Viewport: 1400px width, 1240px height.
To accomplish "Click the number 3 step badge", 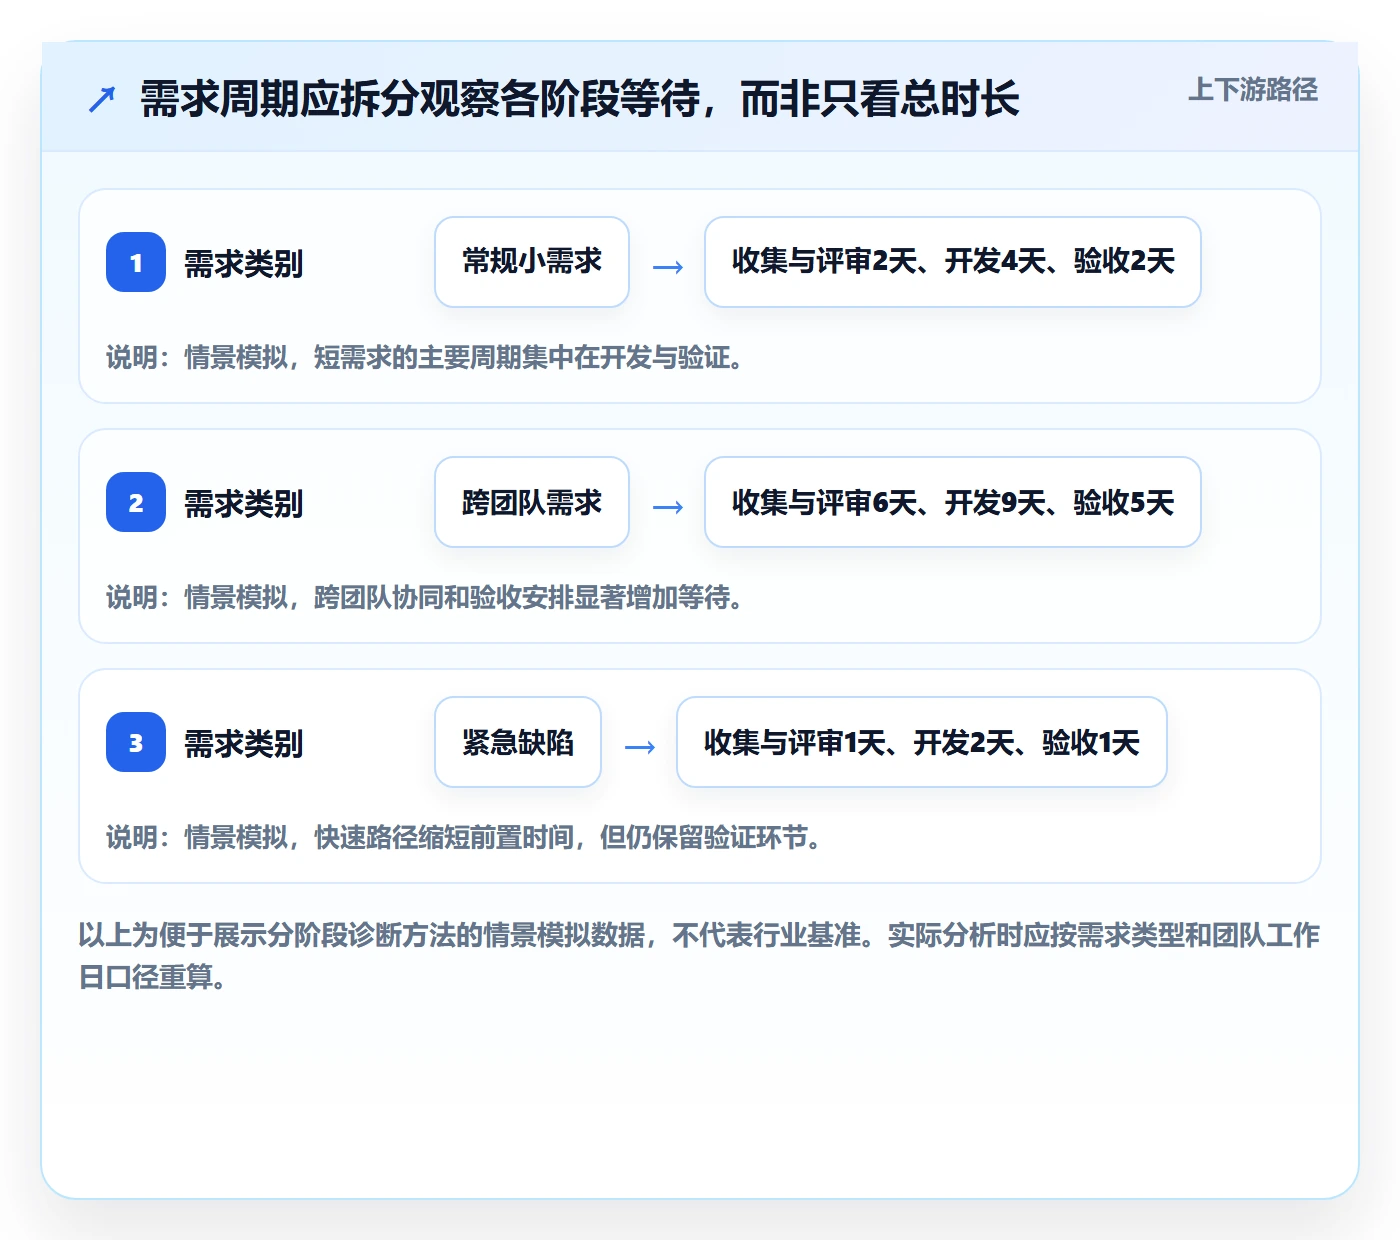I will (136, 742).
